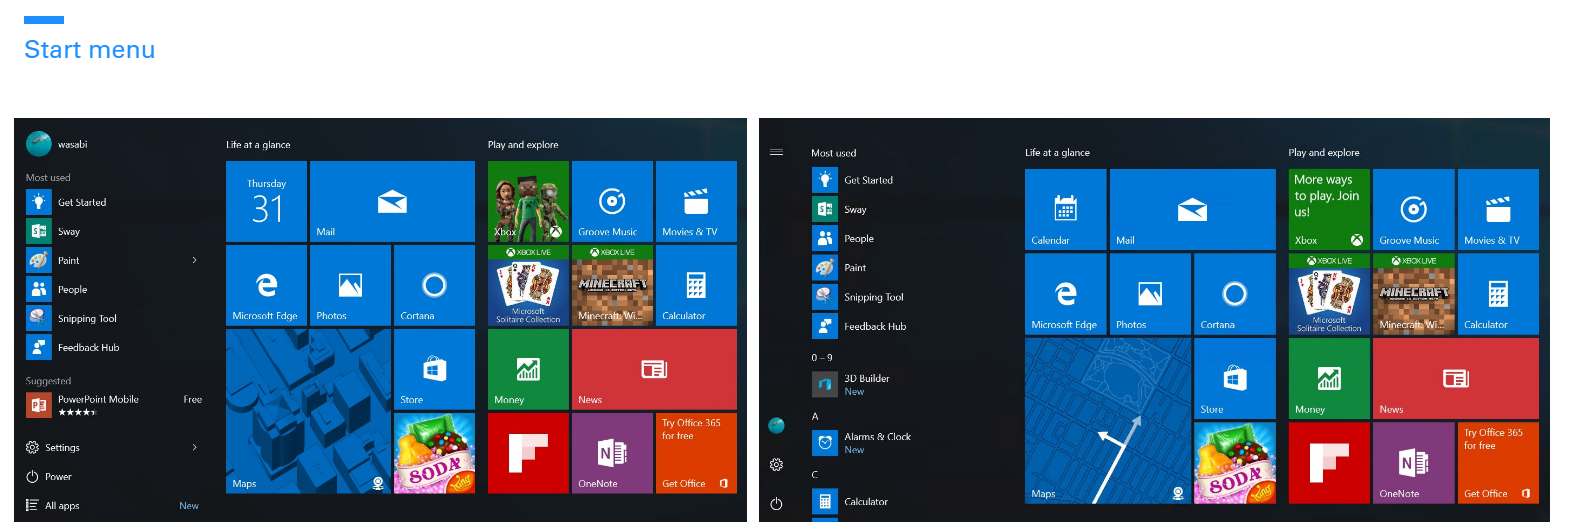
Task: Open People in left Start menu list
Action: [114, 289]
